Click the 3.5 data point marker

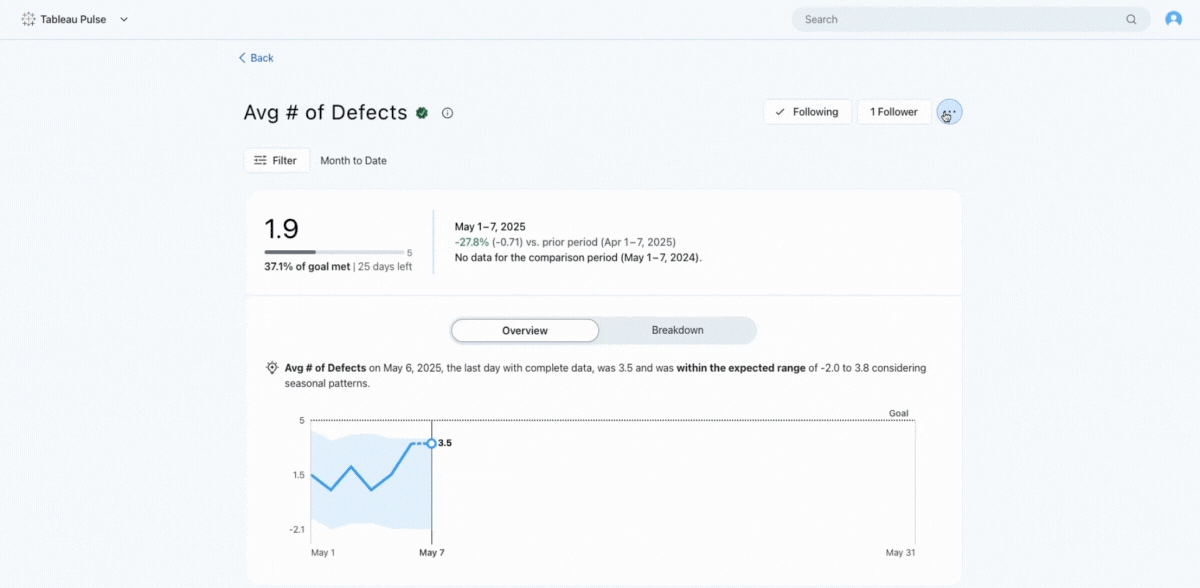431,443
